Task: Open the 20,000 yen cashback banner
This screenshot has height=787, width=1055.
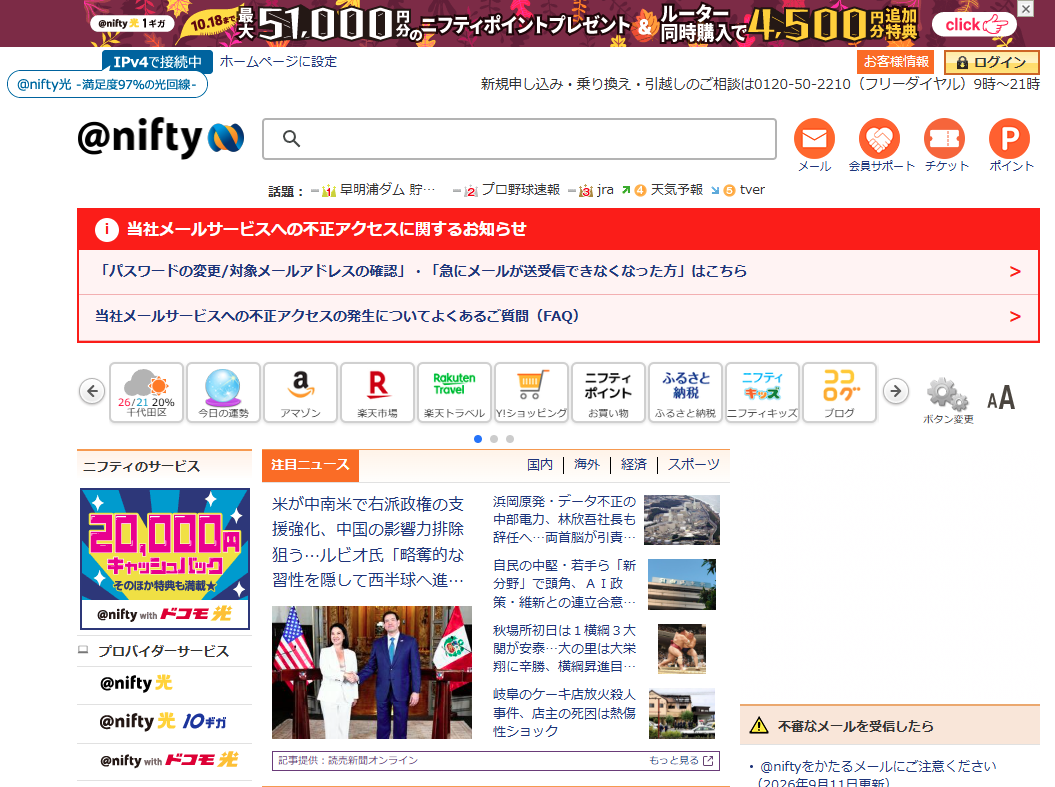Action: point(165,558)
